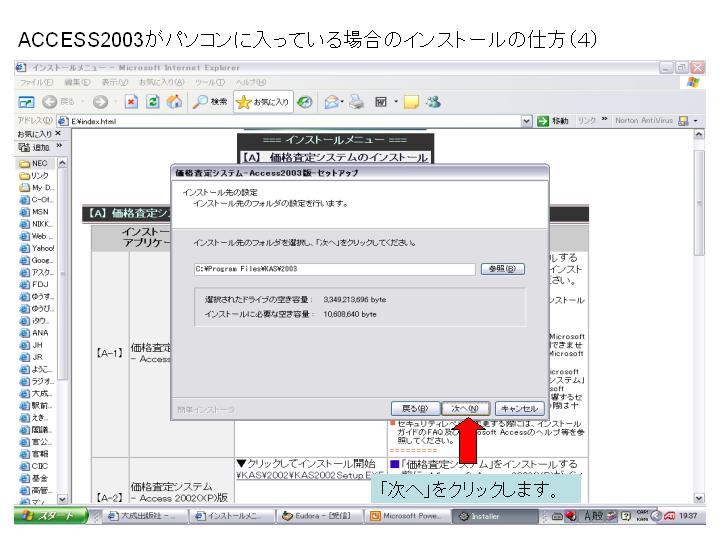
Task: Click the install folder path field
Action: (x=335, y=269)
